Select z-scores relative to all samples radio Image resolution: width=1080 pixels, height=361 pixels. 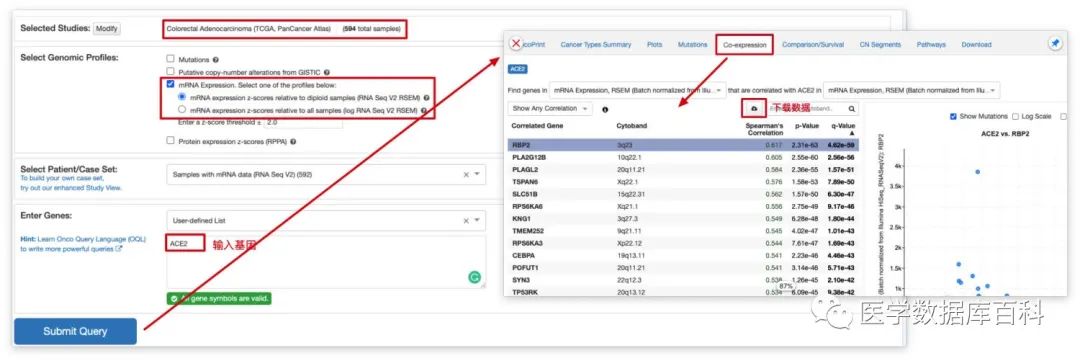point(182,110)
